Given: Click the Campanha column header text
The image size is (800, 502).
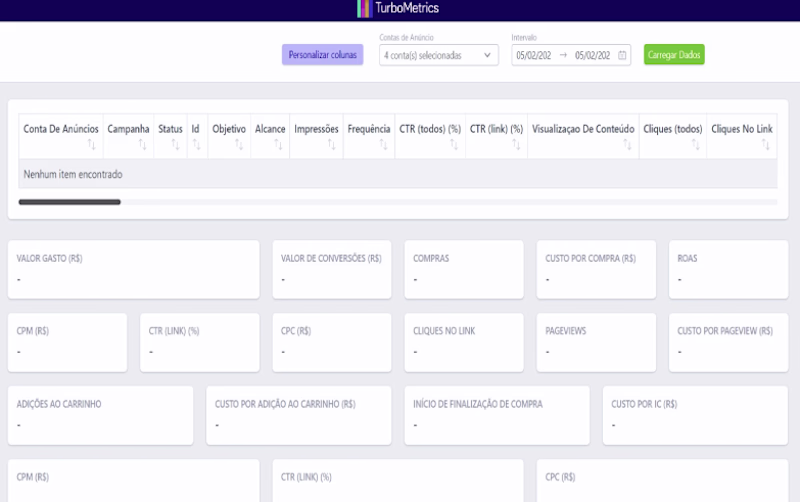Looking at the screenshot, I should [128, 129].
